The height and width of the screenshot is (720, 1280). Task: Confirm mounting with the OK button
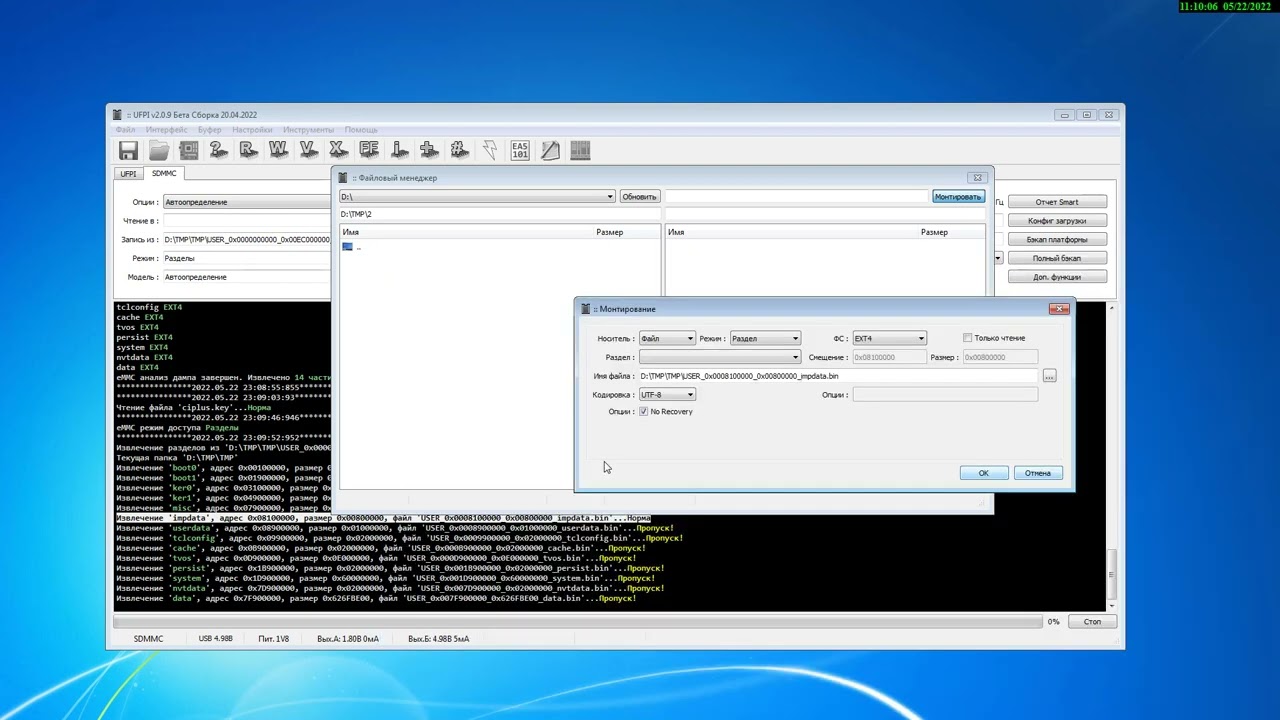click(x=983, y=473)
